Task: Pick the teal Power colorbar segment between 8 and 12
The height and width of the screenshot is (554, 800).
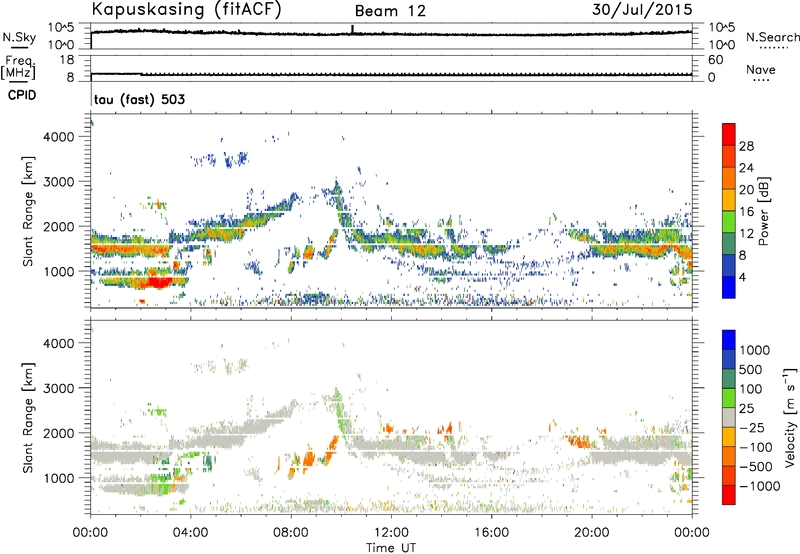Action: coord(729,244)
